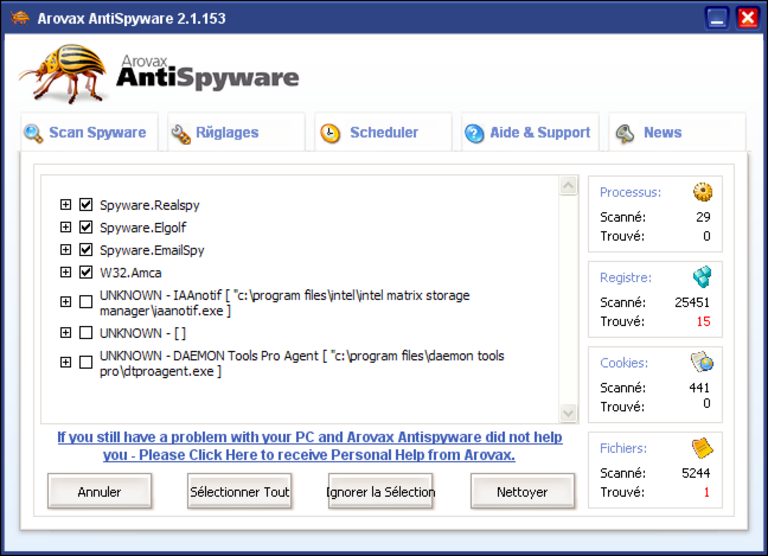Open the Aide & Support tab

tap(530, 132)
